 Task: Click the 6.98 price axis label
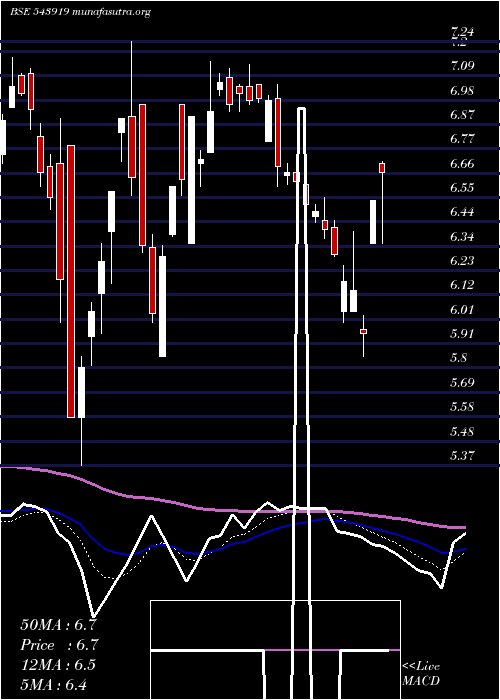(x=462, y=91)
